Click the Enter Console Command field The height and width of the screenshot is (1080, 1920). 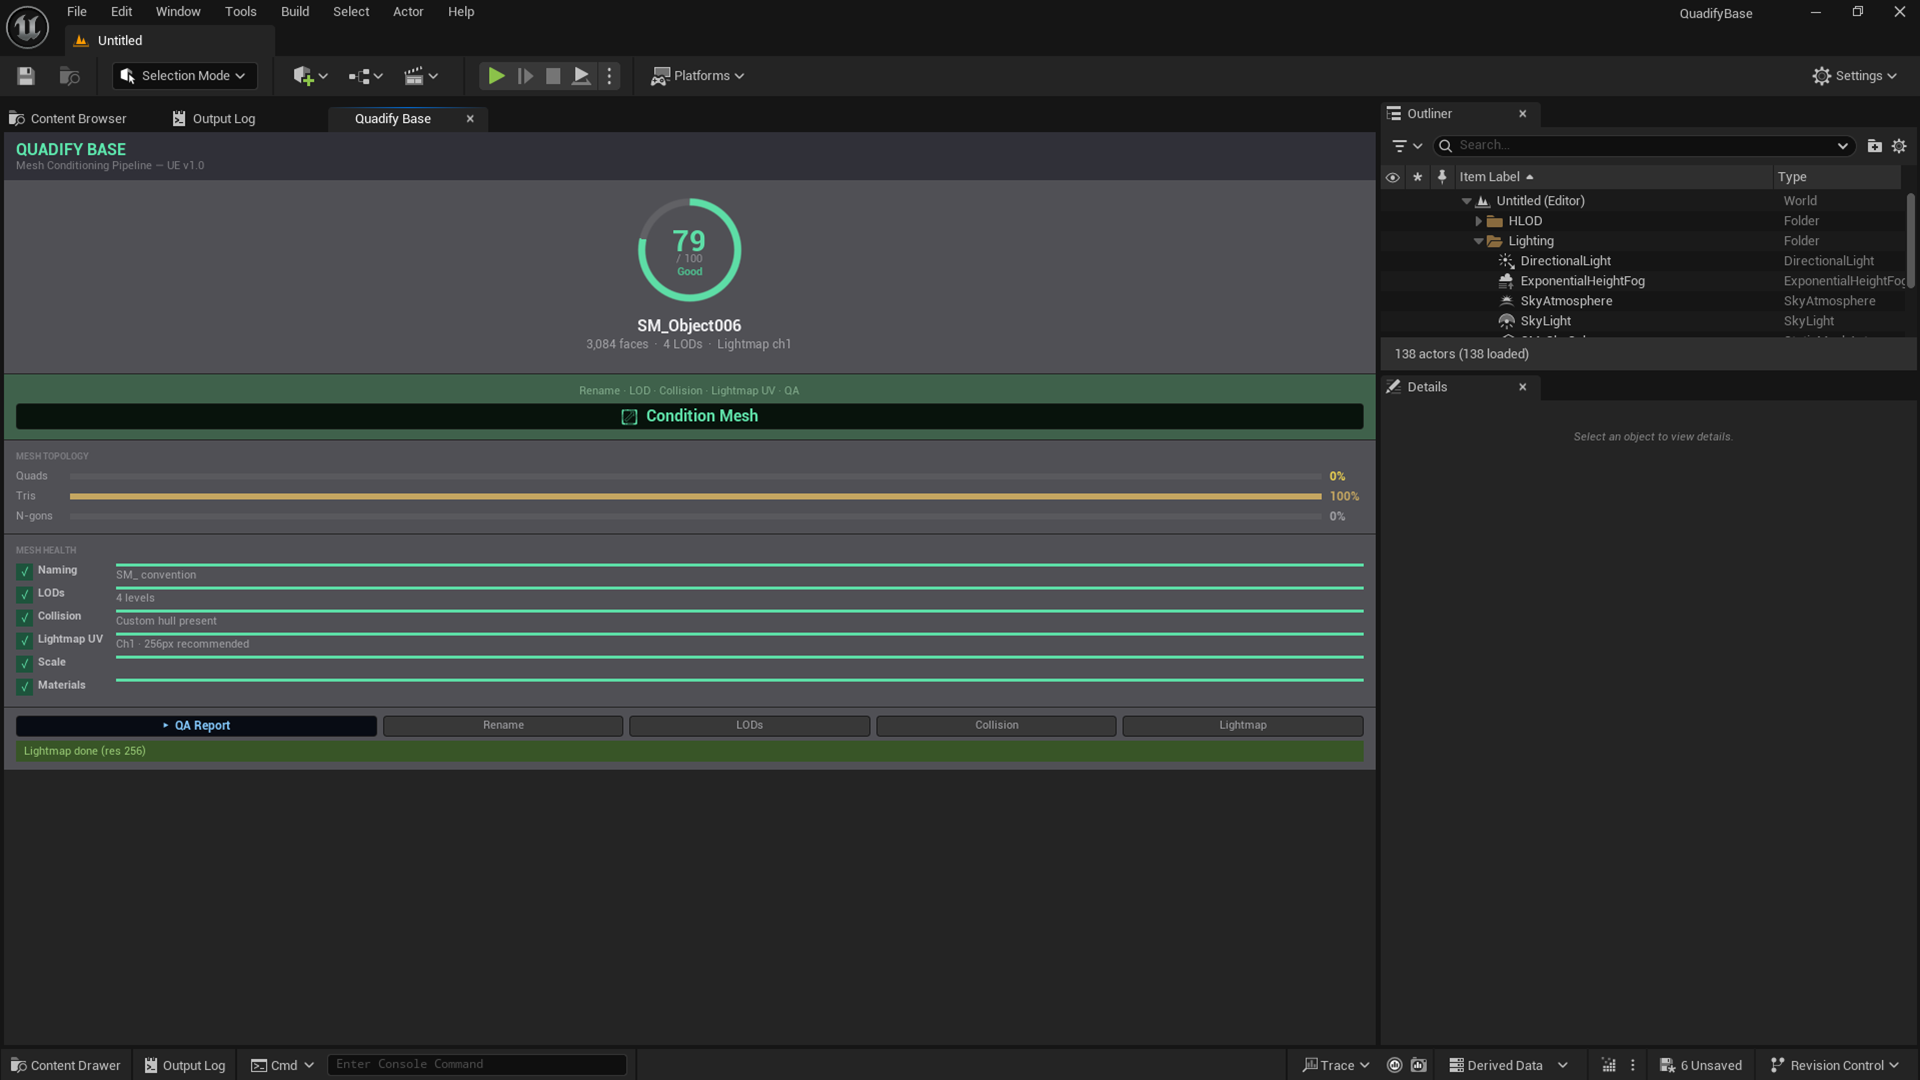(477, 1065)
